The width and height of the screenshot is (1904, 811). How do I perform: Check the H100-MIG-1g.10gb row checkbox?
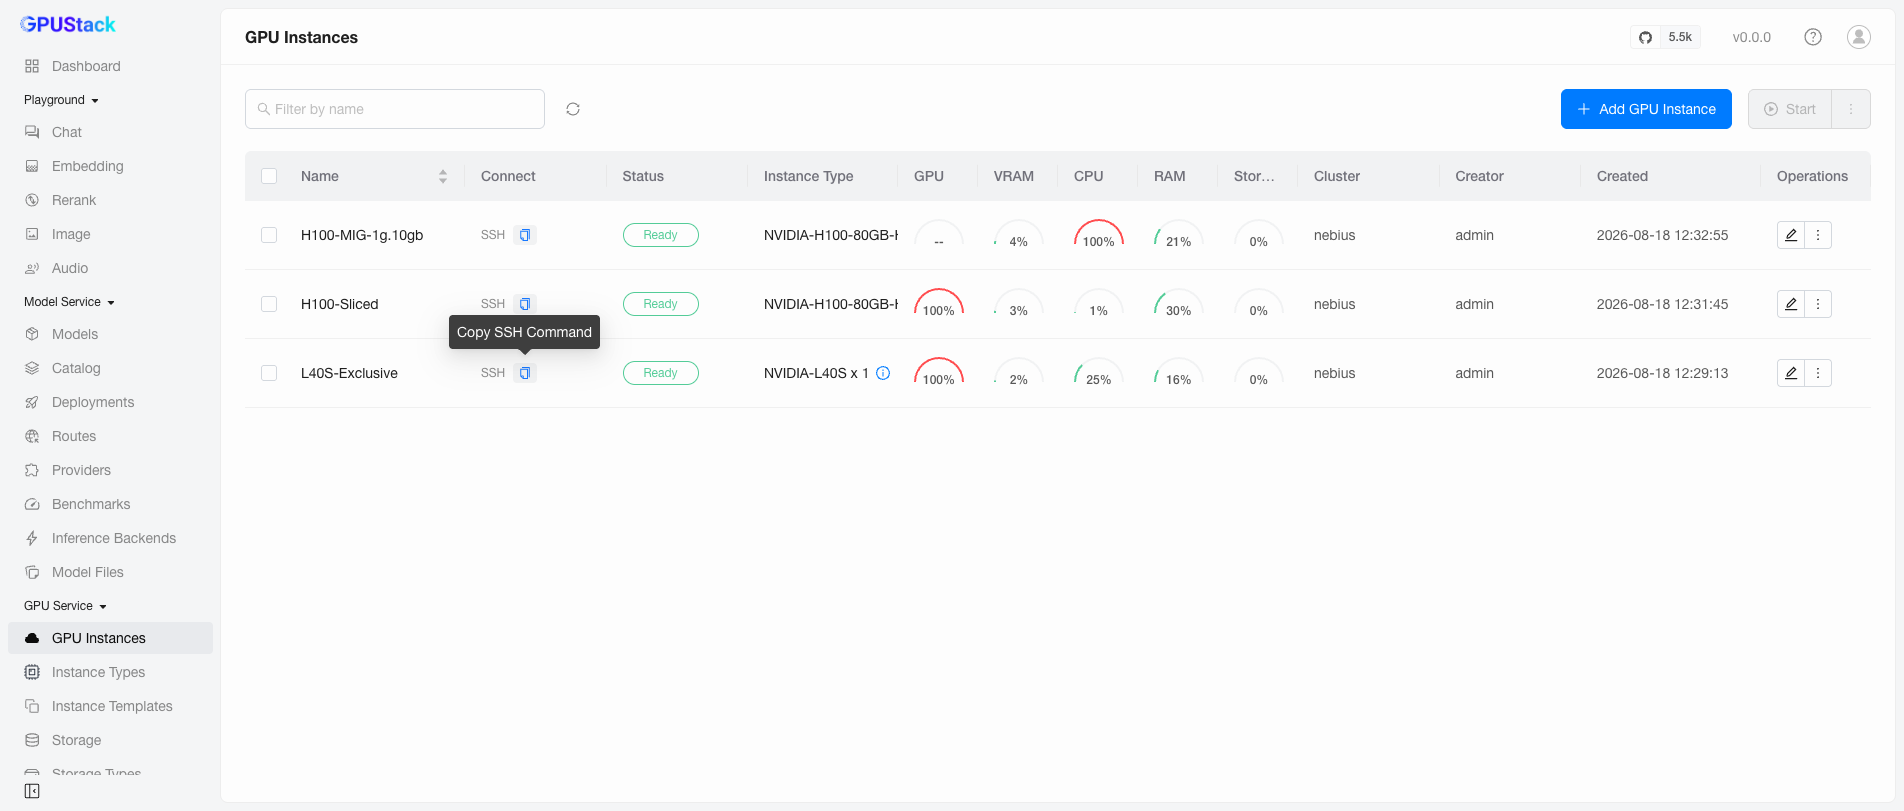click(x=269, y=235)
